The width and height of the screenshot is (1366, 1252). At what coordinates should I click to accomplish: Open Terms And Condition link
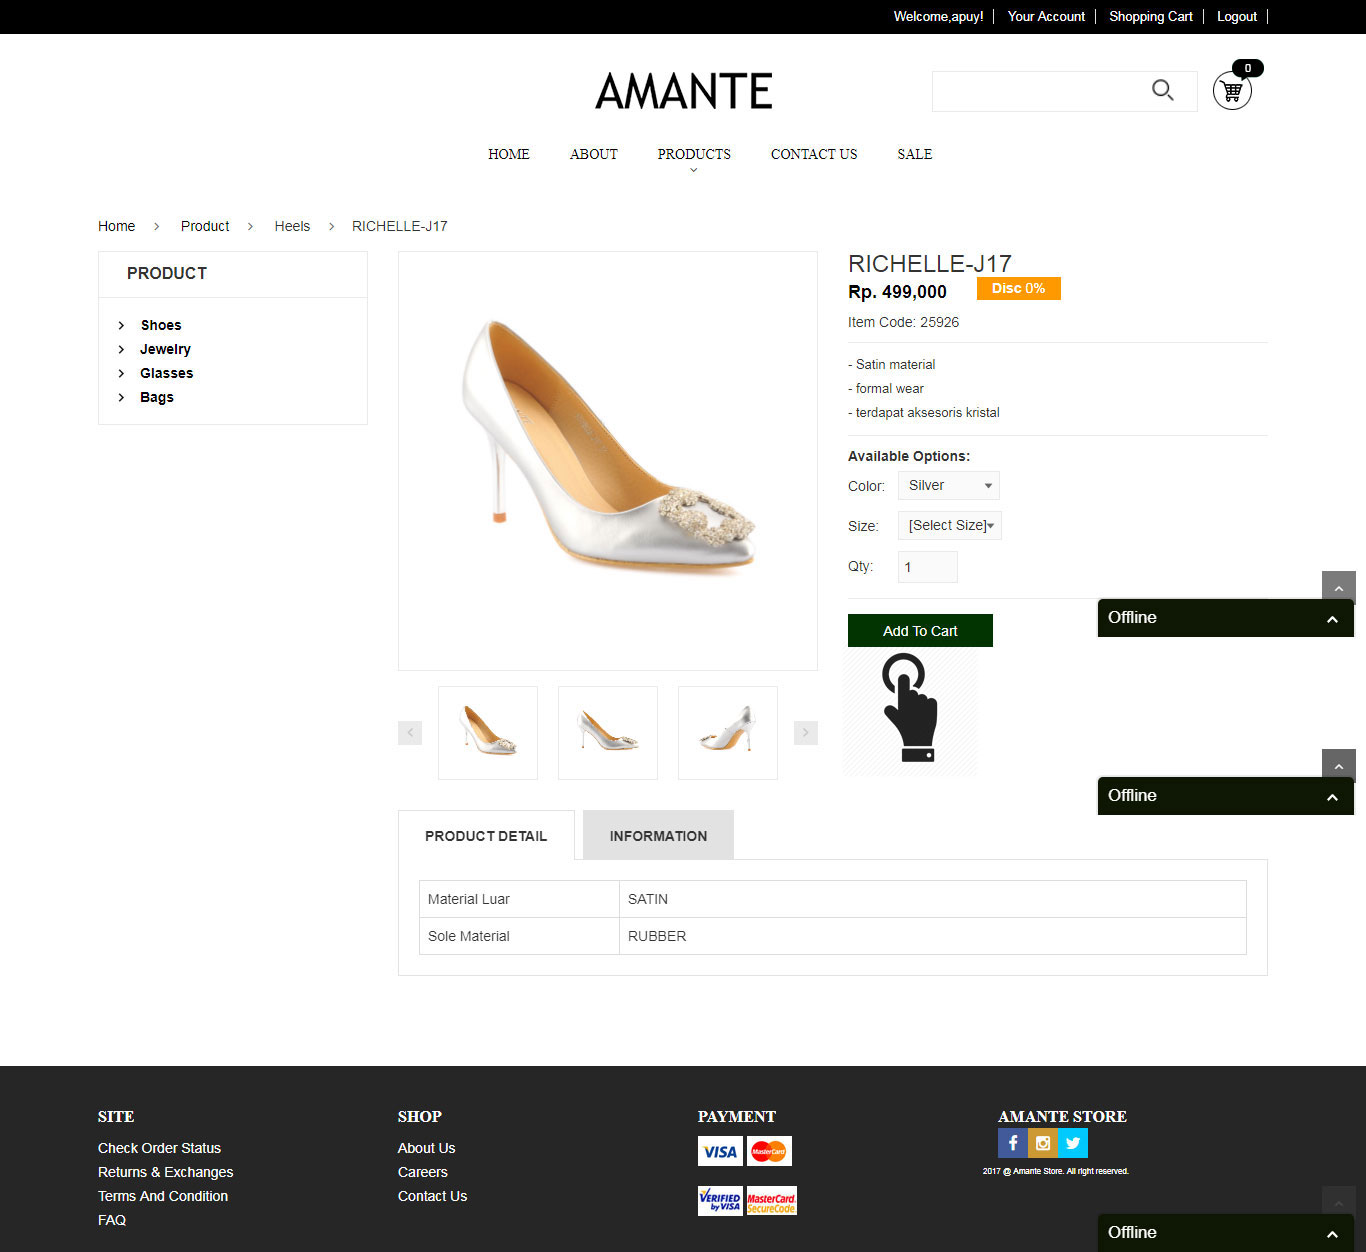163,1196
